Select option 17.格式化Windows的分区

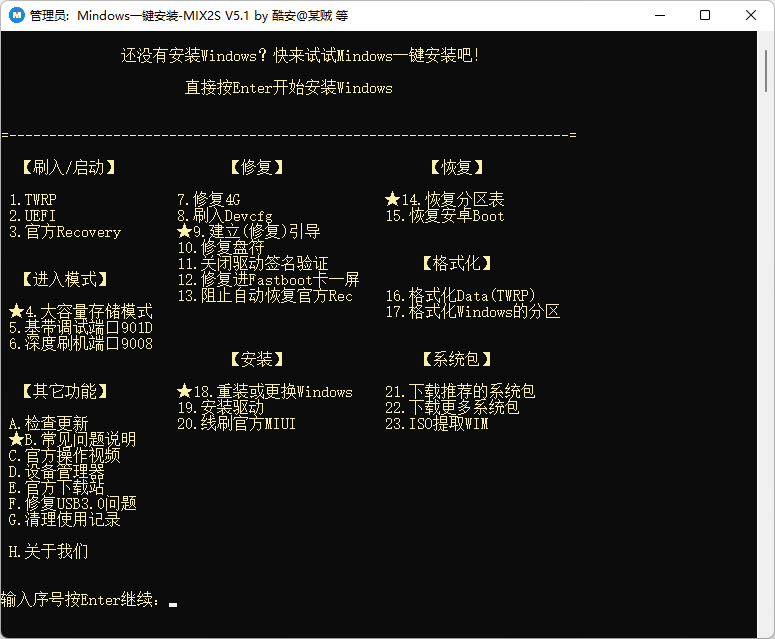[x=473, y=311]
